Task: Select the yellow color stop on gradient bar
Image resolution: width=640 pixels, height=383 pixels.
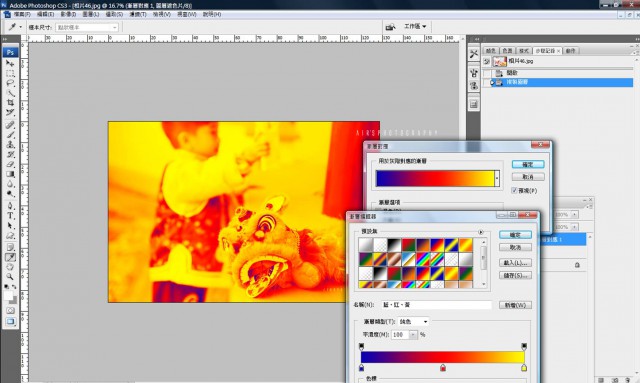Action: pos(524,367)
